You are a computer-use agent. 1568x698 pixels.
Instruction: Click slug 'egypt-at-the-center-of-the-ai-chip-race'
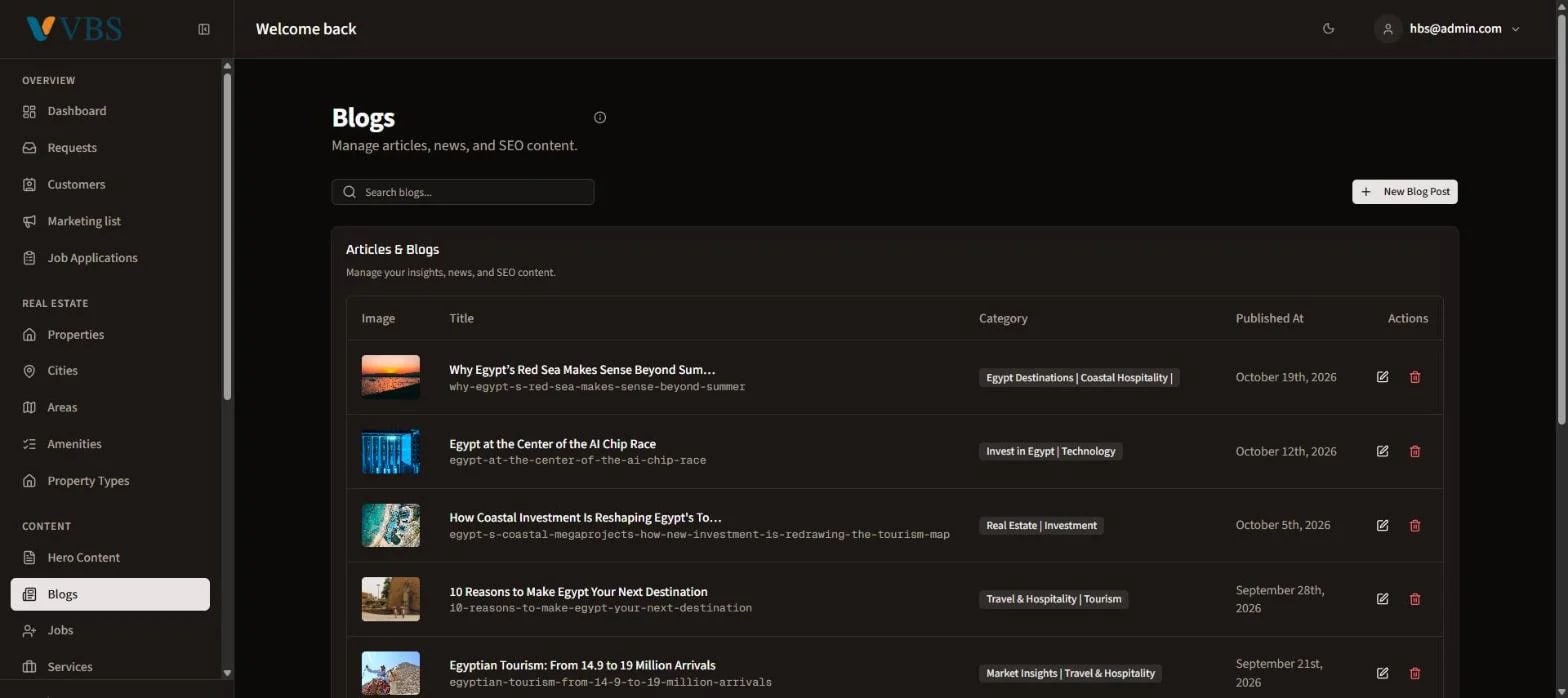[x=577, y=461]
